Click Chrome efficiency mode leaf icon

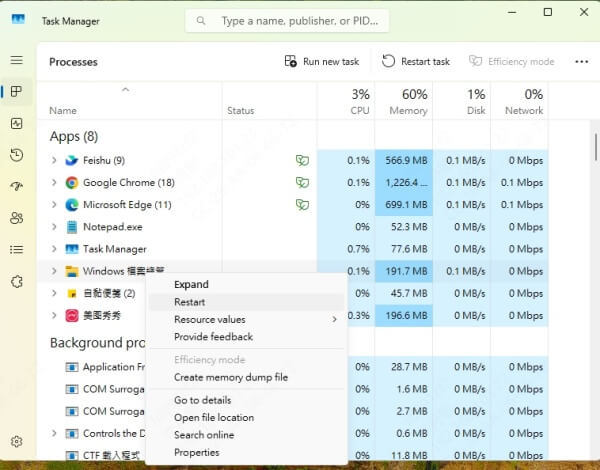(x=302, y=183)
